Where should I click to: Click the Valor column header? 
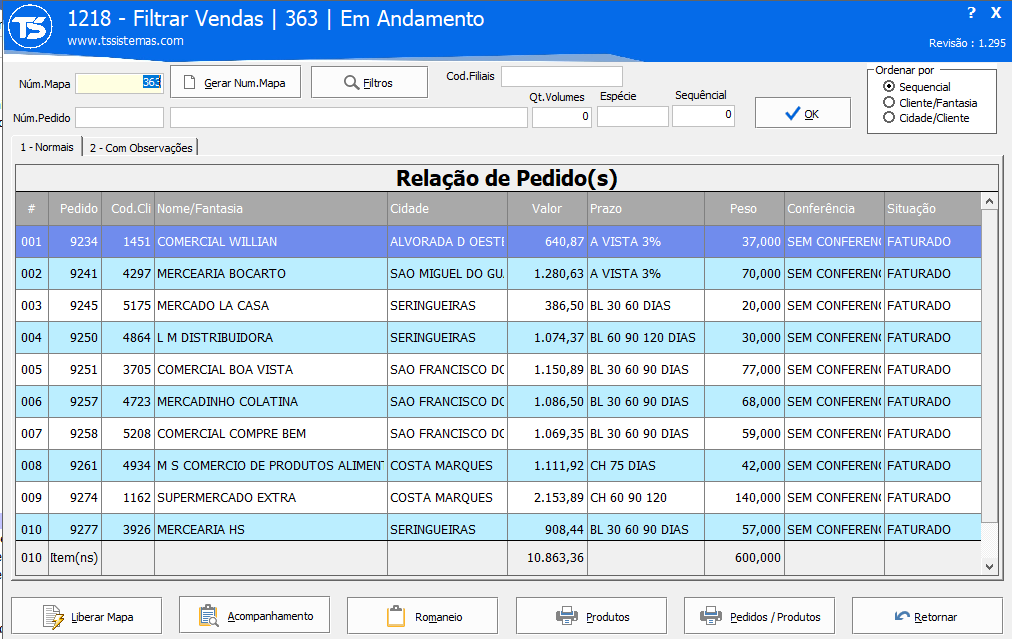coord(546,209)
